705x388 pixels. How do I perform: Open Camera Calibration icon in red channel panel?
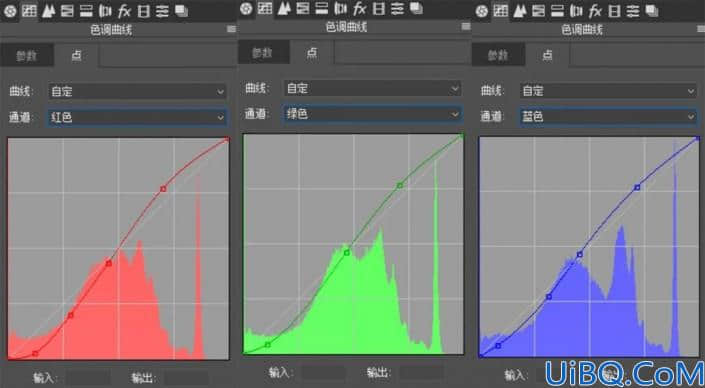click(x=143, y=11)
